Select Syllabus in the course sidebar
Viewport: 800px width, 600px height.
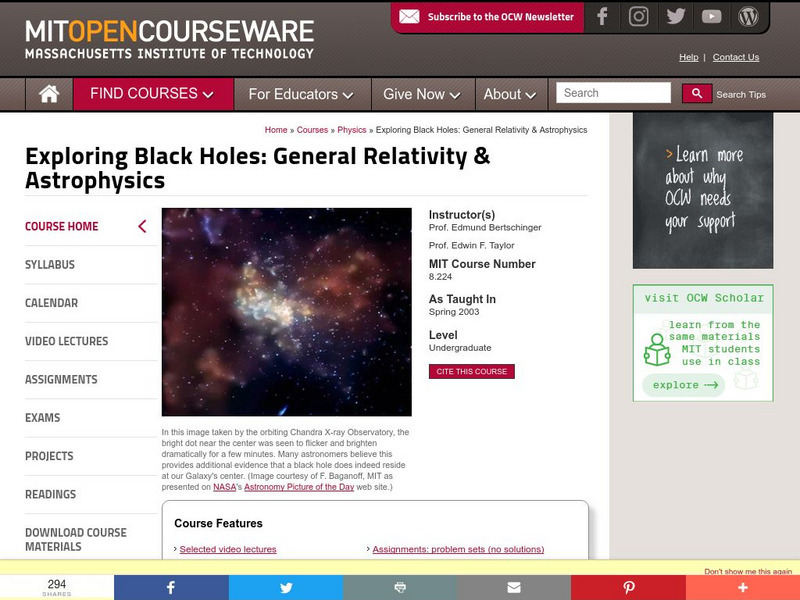click(50, 265)
